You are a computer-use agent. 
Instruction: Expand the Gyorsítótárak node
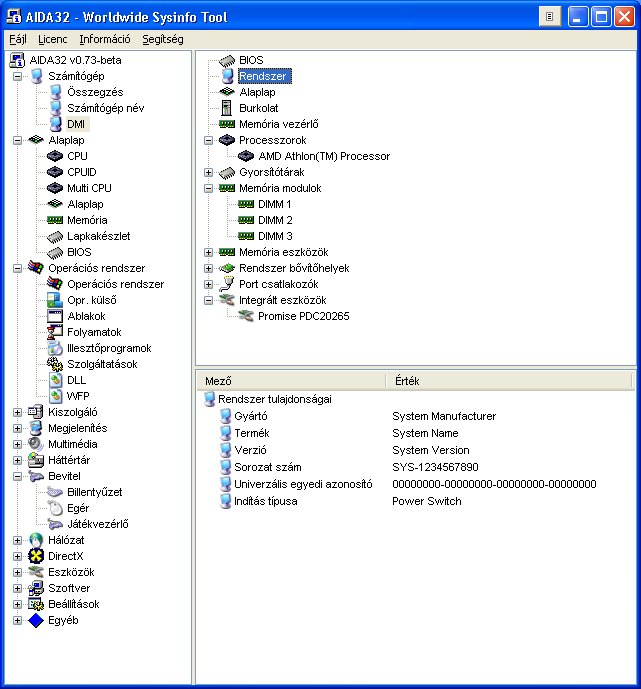point(209,172)
